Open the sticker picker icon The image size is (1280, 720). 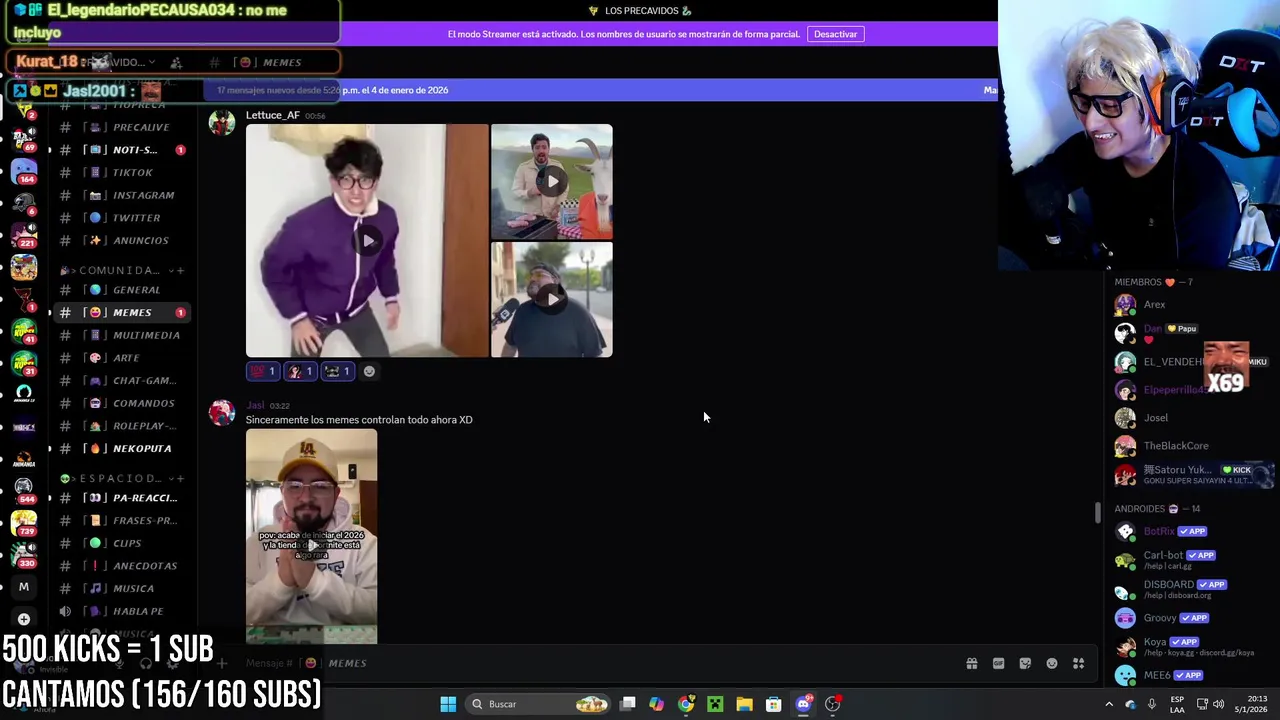click(x=1025, y=663)
